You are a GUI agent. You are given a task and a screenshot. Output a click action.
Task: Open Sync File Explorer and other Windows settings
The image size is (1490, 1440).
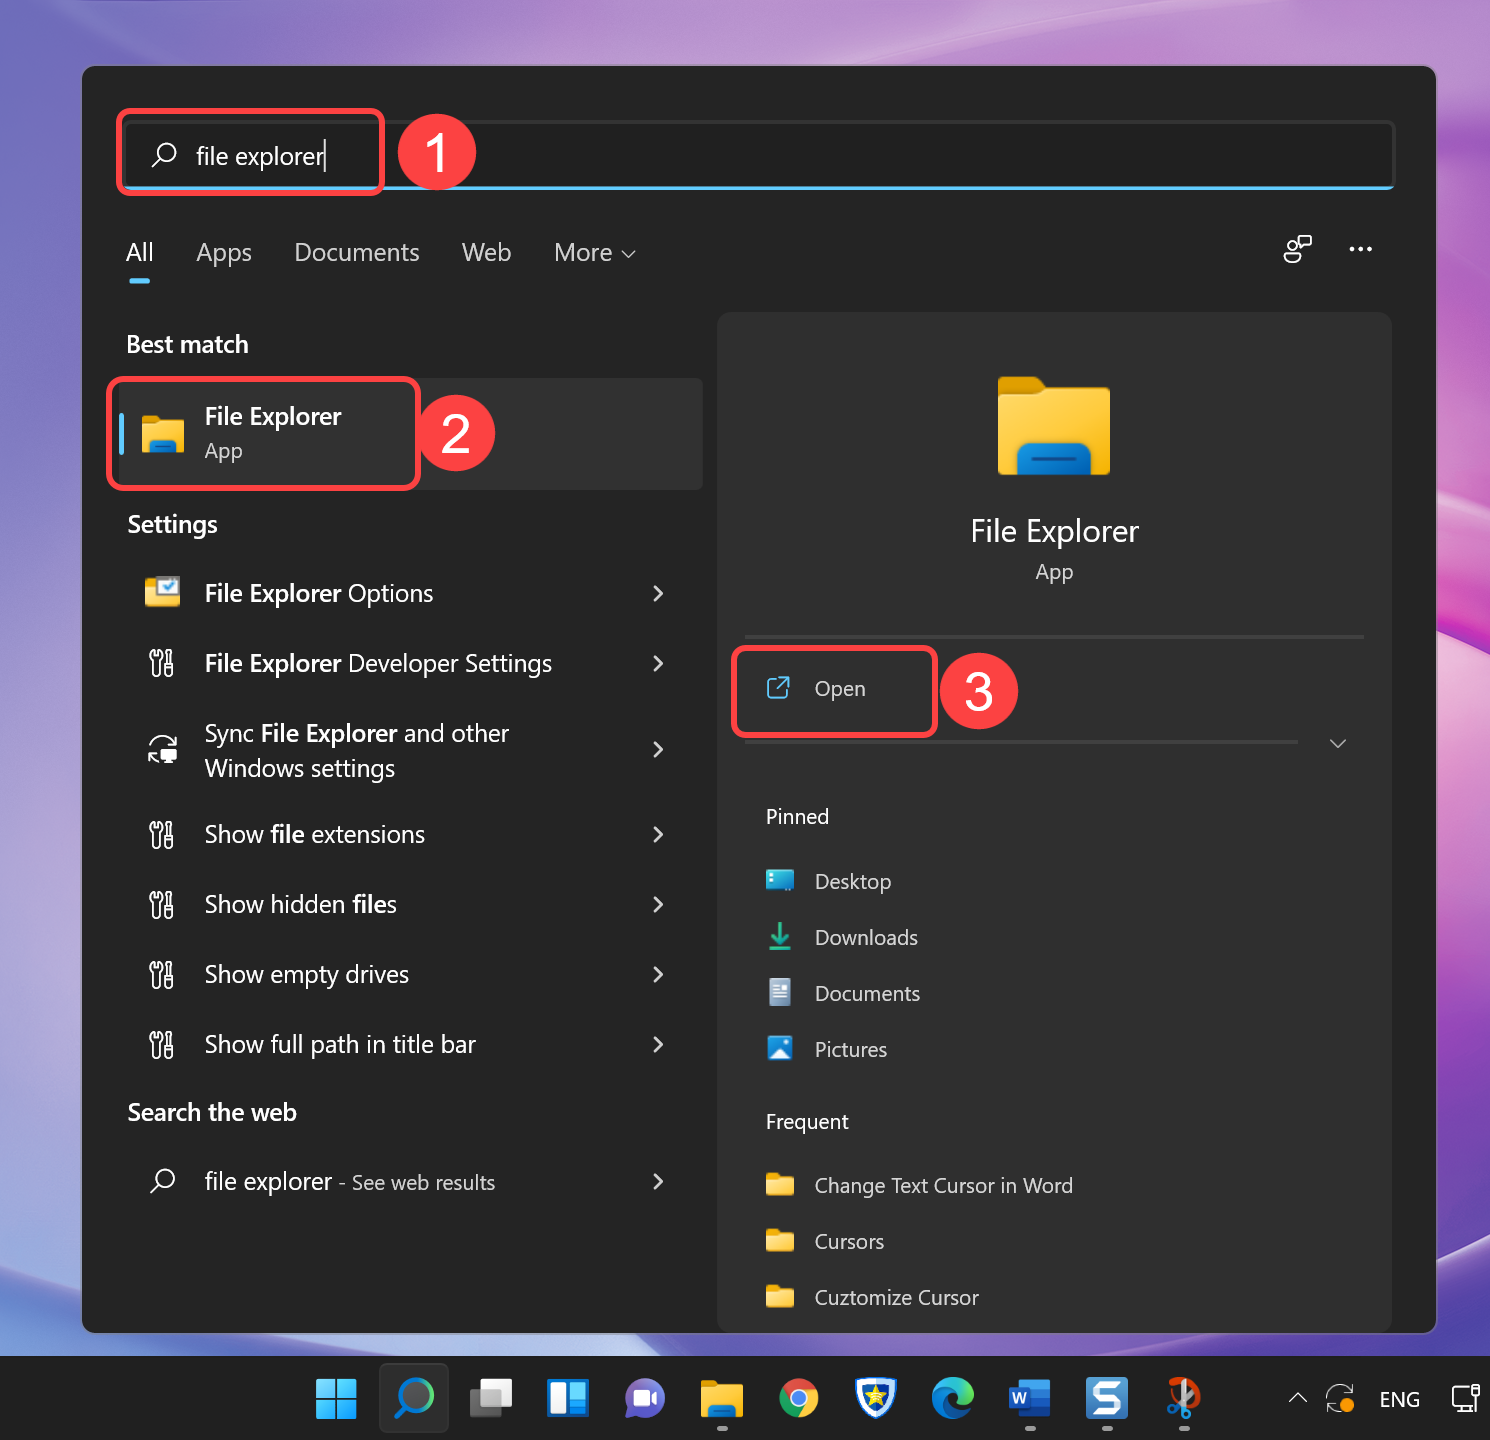click(411, 750)
